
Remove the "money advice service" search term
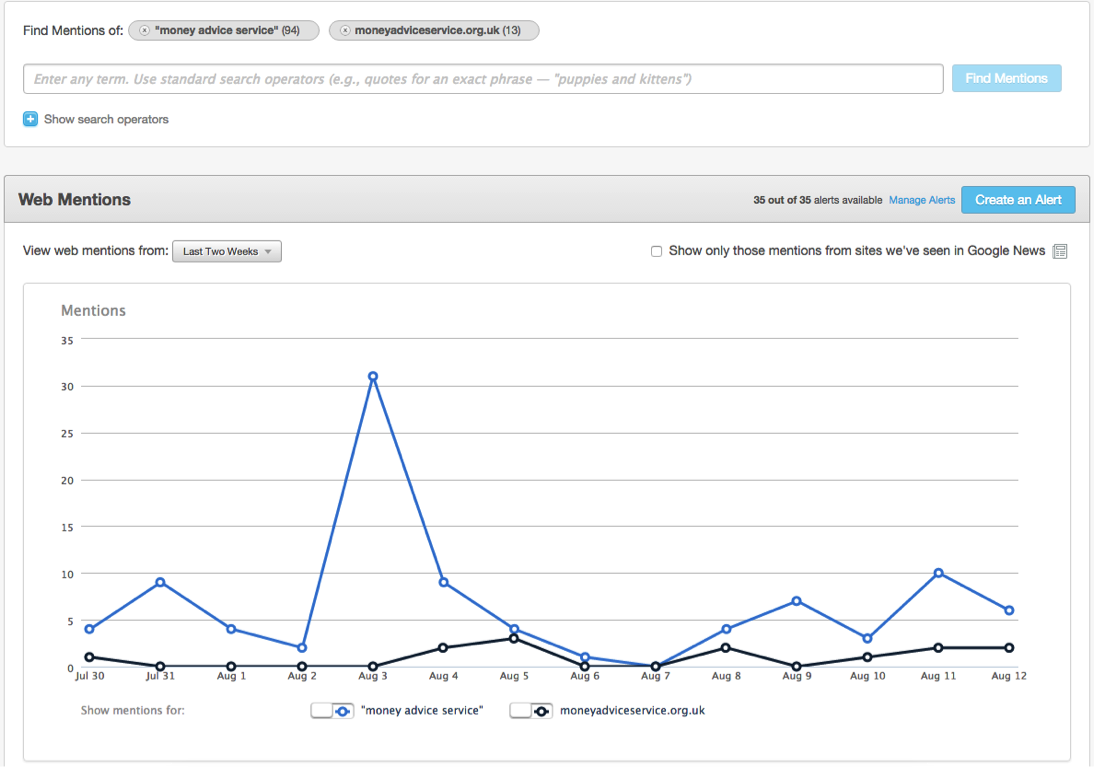(145, 31)
